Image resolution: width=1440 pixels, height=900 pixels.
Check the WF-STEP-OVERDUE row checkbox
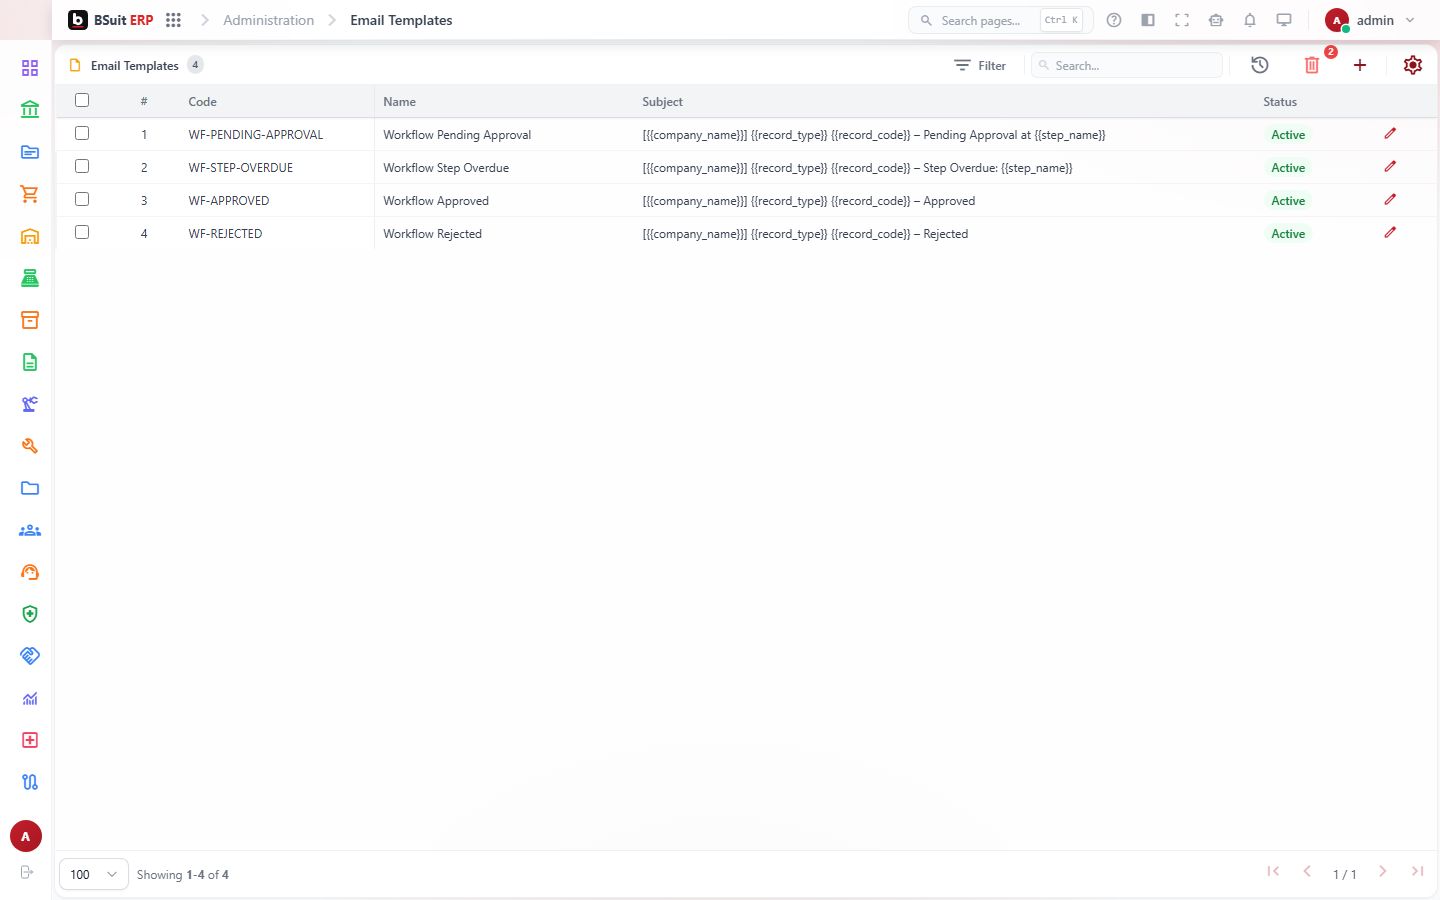click(82, 166)
